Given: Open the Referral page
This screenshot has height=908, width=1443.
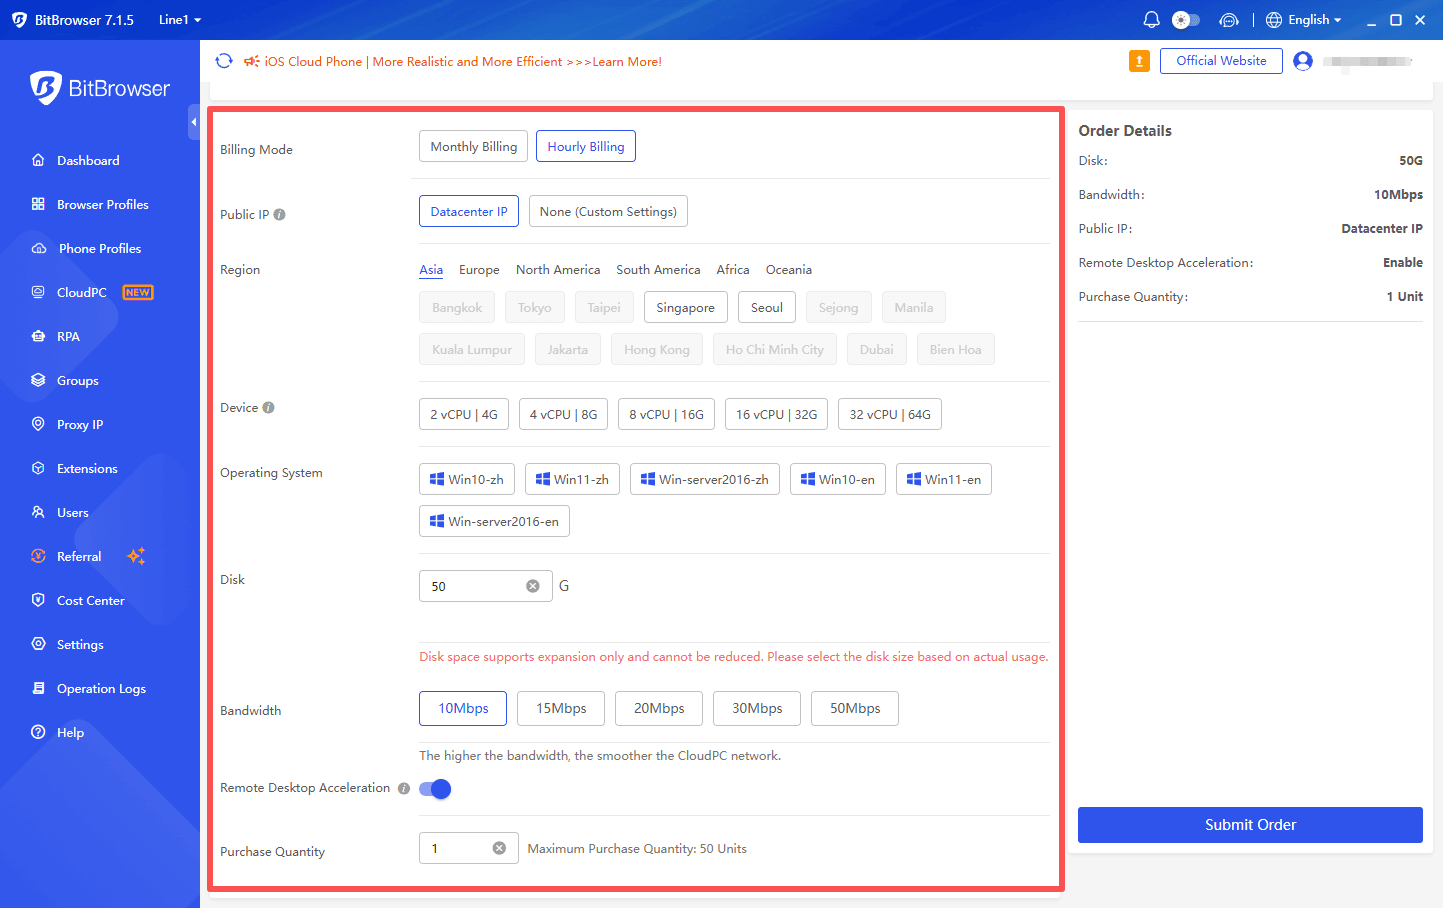Looking at the screenshot, I should [79, 556].
